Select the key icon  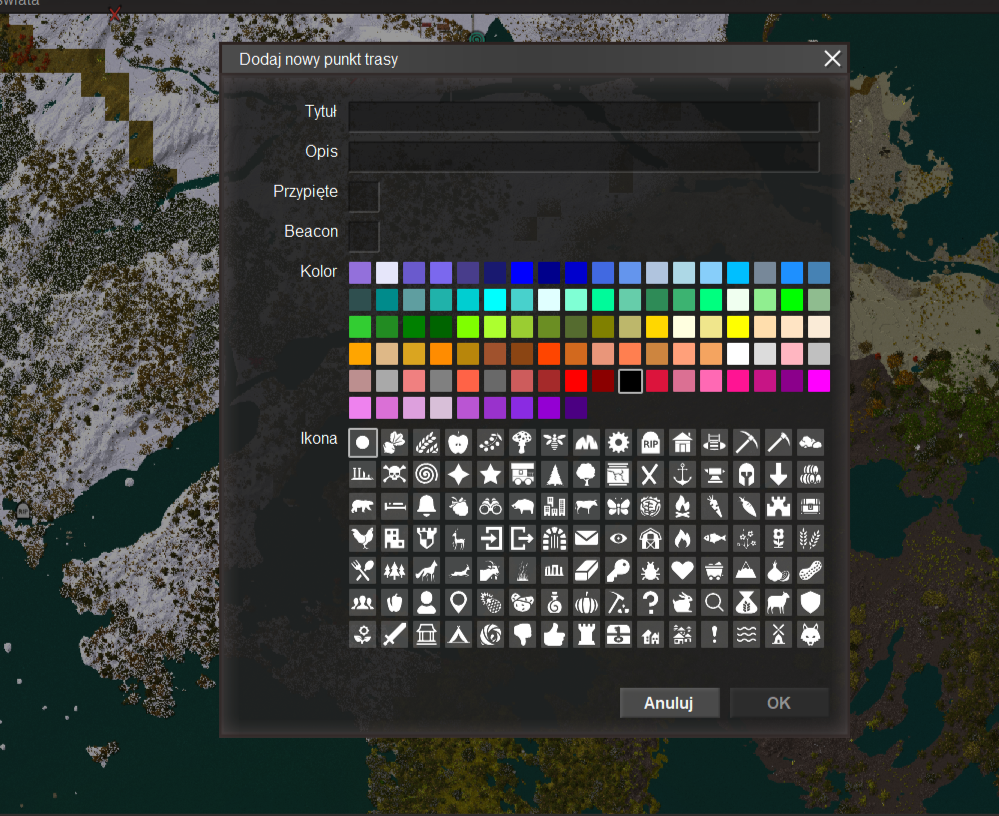pos(618,569)
